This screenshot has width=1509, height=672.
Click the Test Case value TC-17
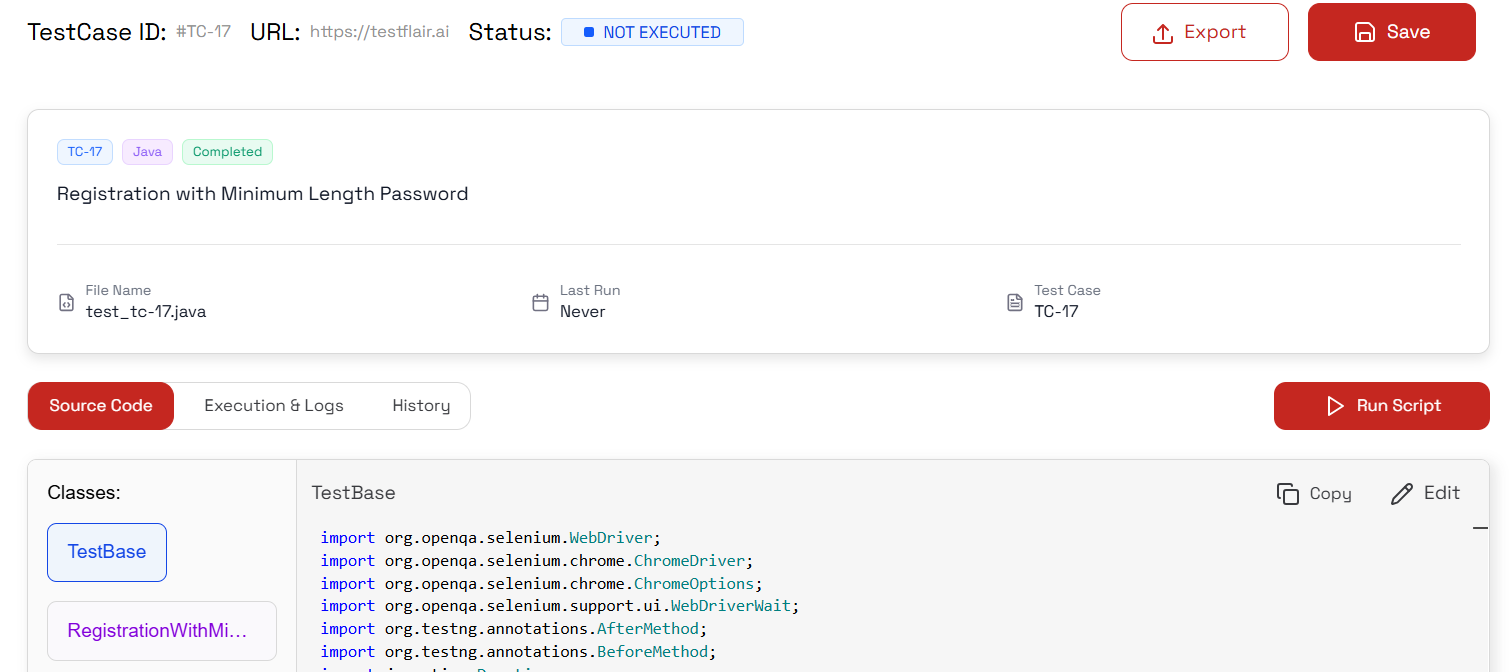click(1056, 311)
